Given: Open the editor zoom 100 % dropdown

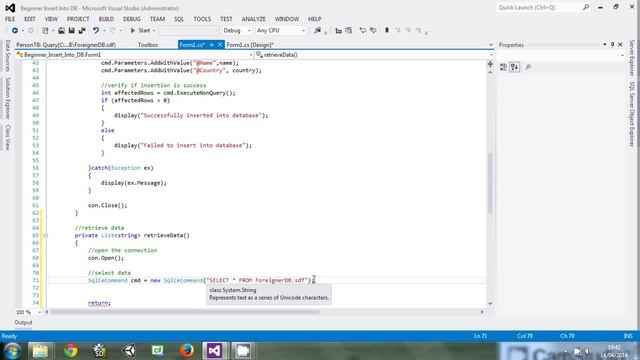Looking at the screenshot, I should [x=29, y=312].
